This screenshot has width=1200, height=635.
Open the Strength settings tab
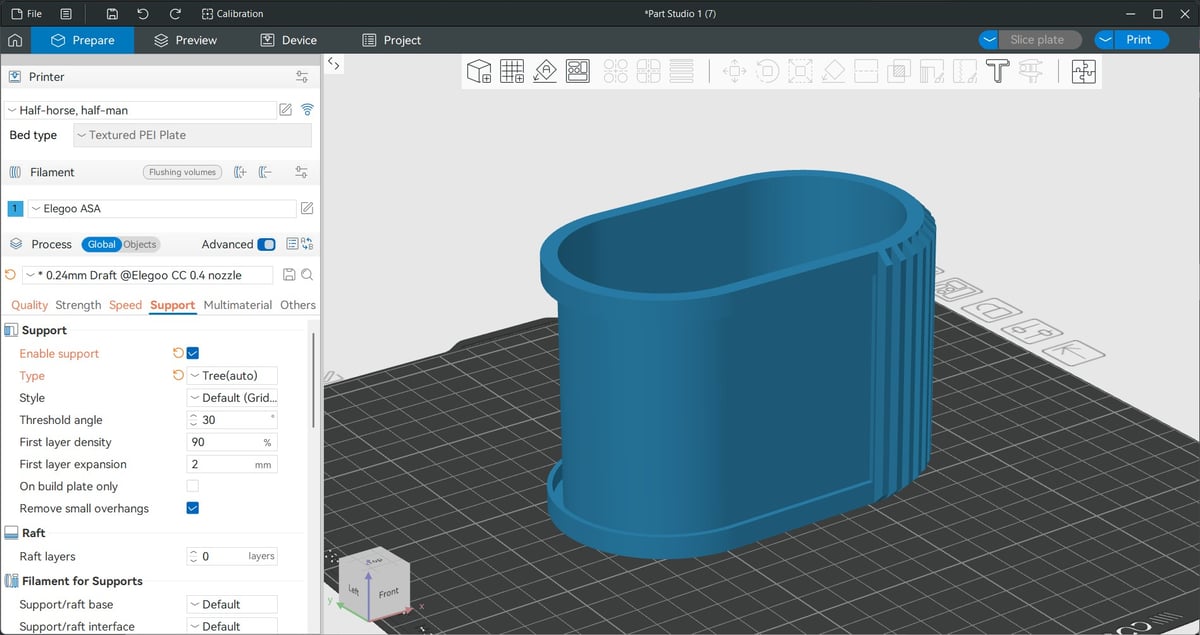[78, 305]
